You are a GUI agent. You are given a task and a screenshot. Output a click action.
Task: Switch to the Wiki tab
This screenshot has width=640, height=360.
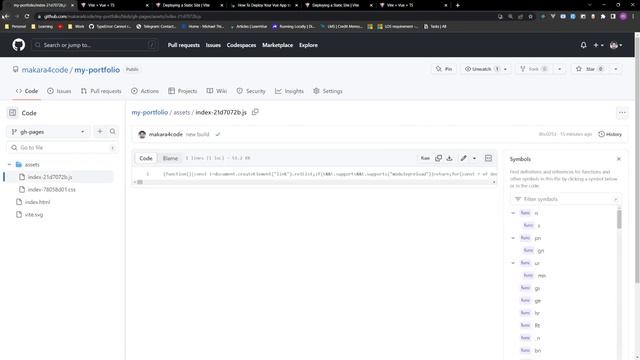217,91
